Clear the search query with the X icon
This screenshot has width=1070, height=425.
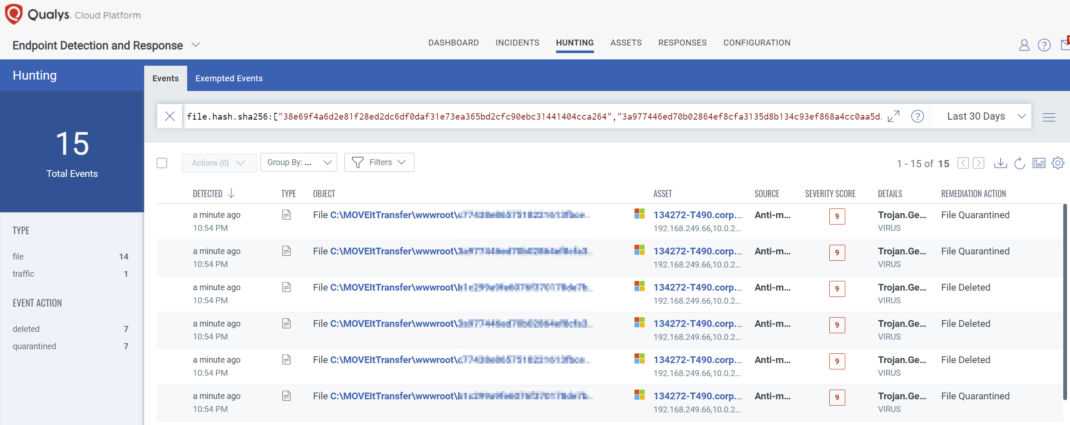click(x=169, y=117)
